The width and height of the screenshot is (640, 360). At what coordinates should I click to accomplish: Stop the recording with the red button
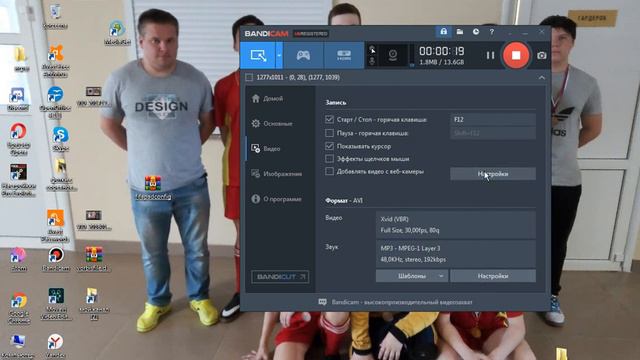(516, 55)
